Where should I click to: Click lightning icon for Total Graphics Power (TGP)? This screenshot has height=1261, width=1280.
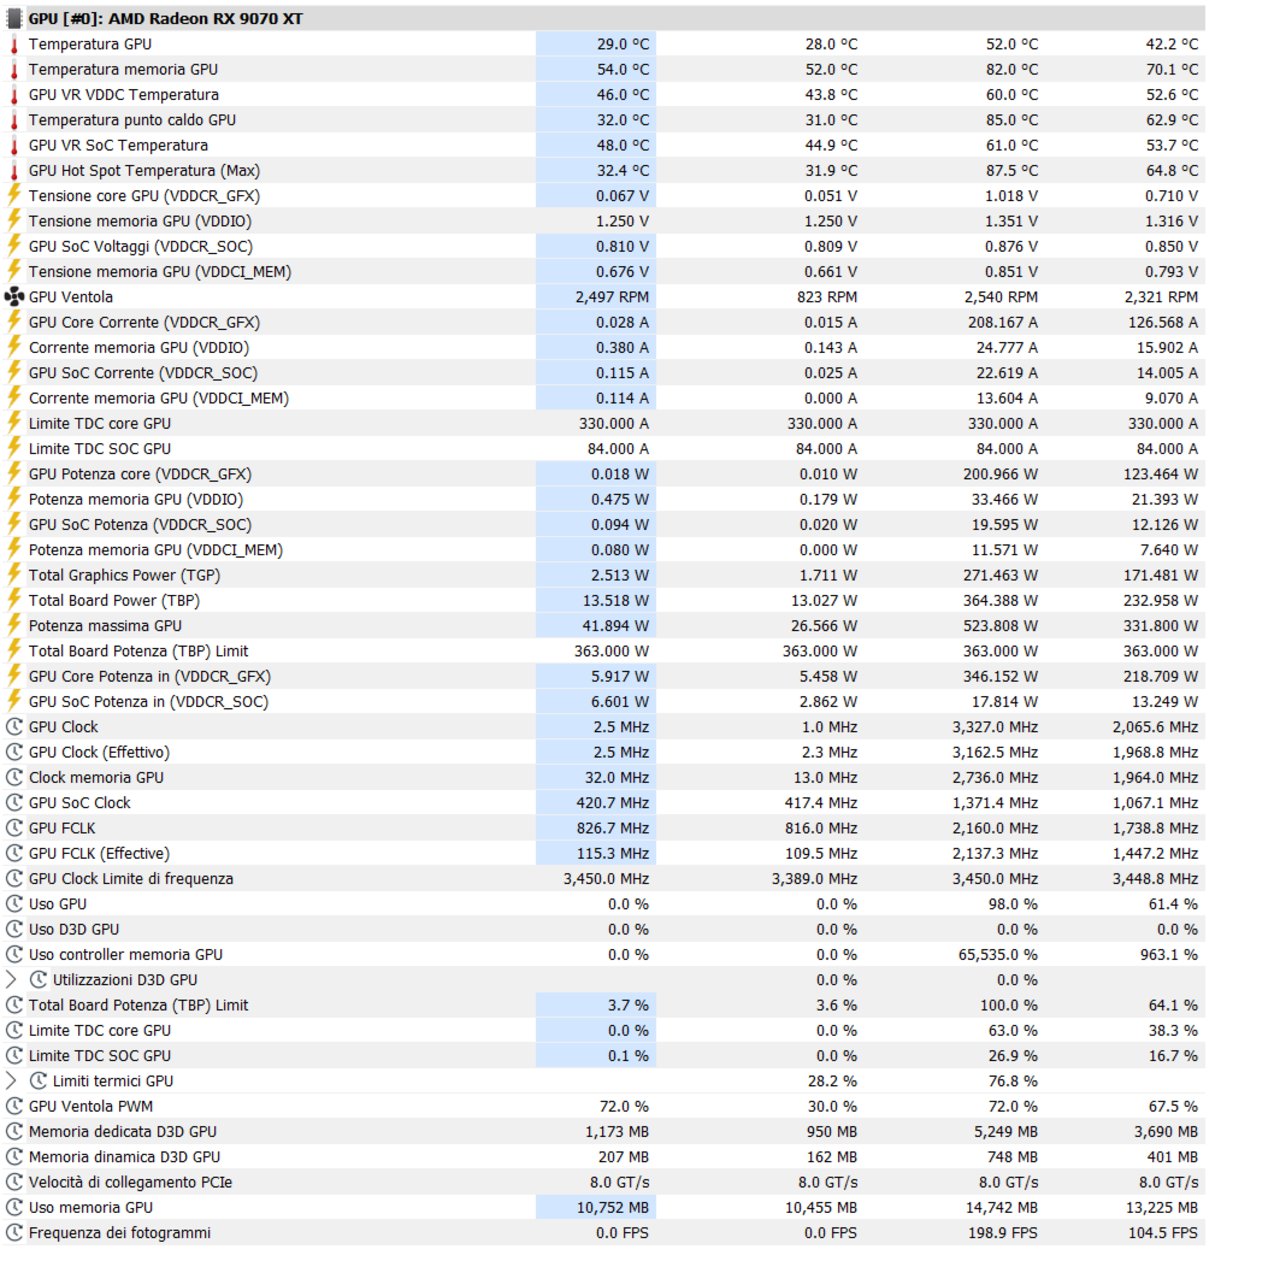click(14, 575)
